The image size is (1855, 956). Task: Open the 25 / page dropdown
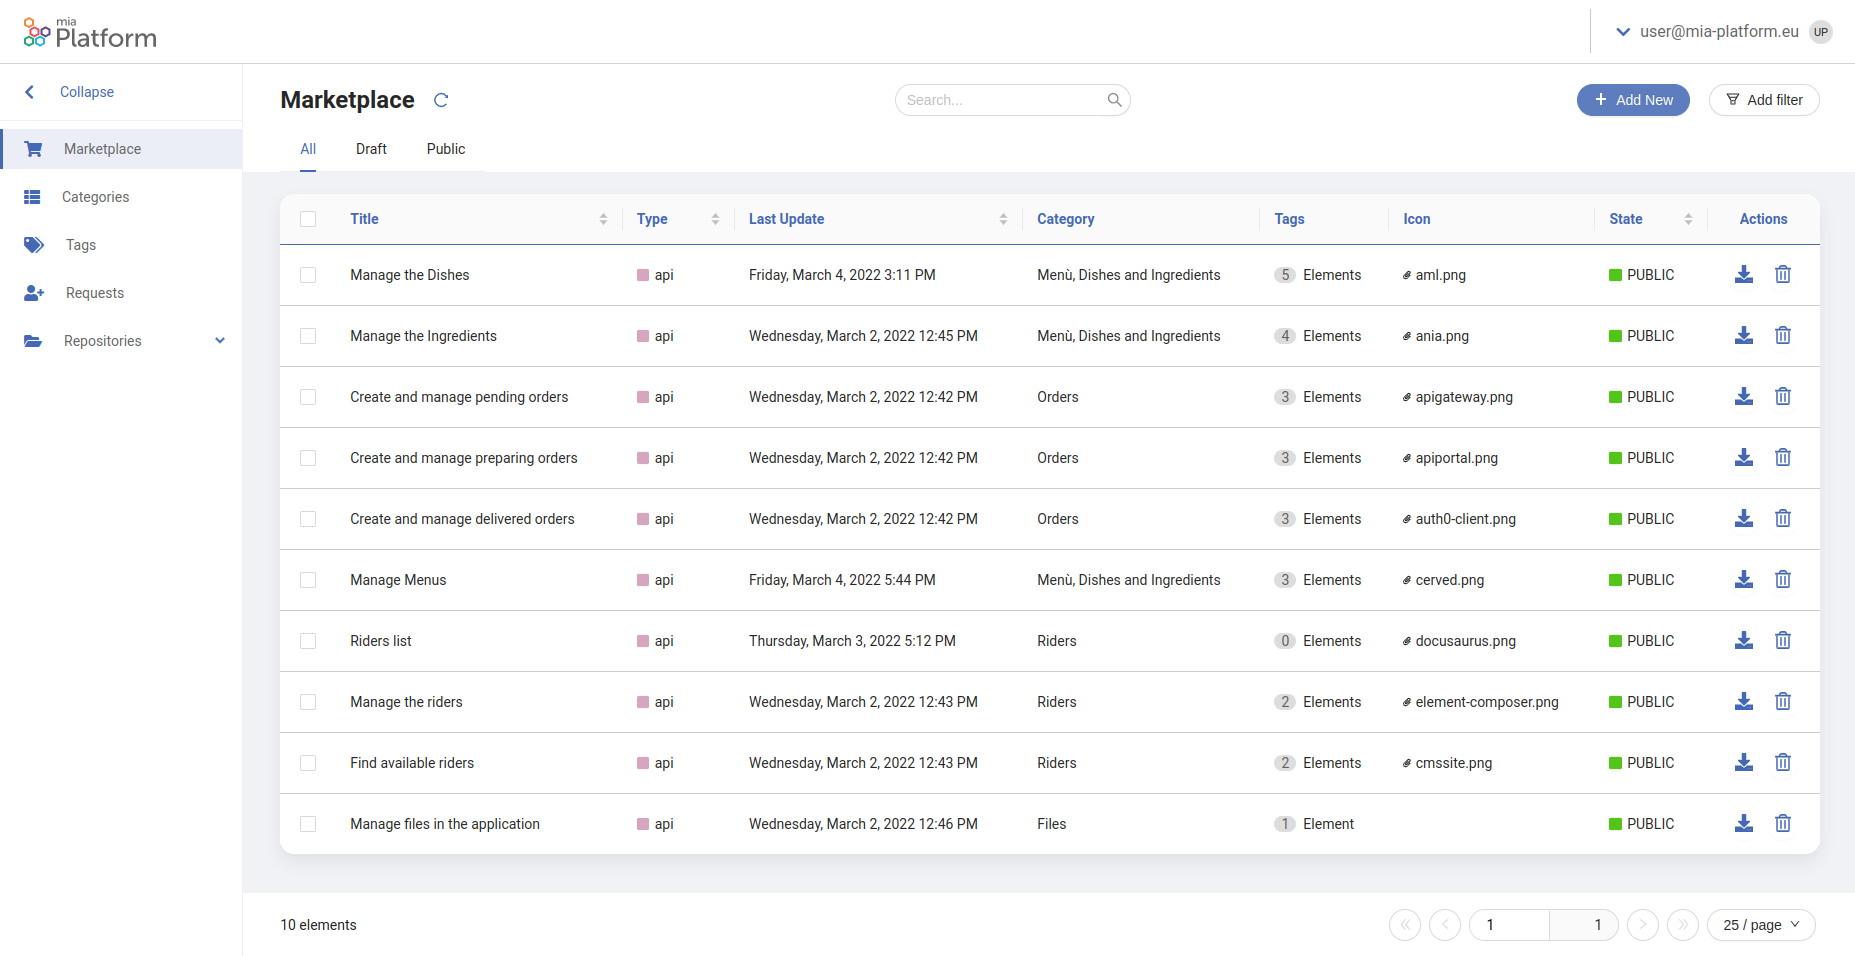[1761, 925]
